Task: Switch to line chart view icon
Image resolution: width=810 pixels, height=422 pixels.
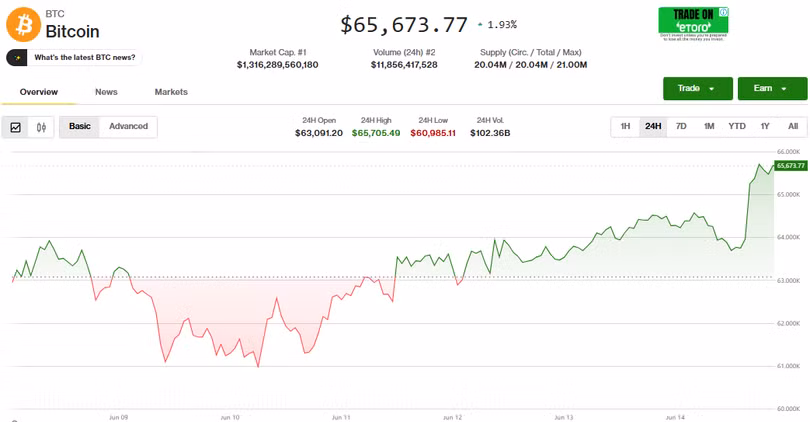Action: (x=15, y=127)
